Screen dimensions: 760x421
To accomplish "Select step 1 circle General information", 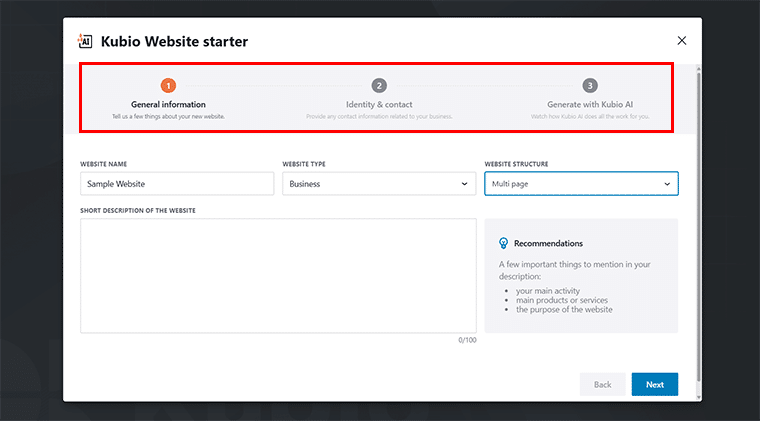I will (x=168, y=86).
